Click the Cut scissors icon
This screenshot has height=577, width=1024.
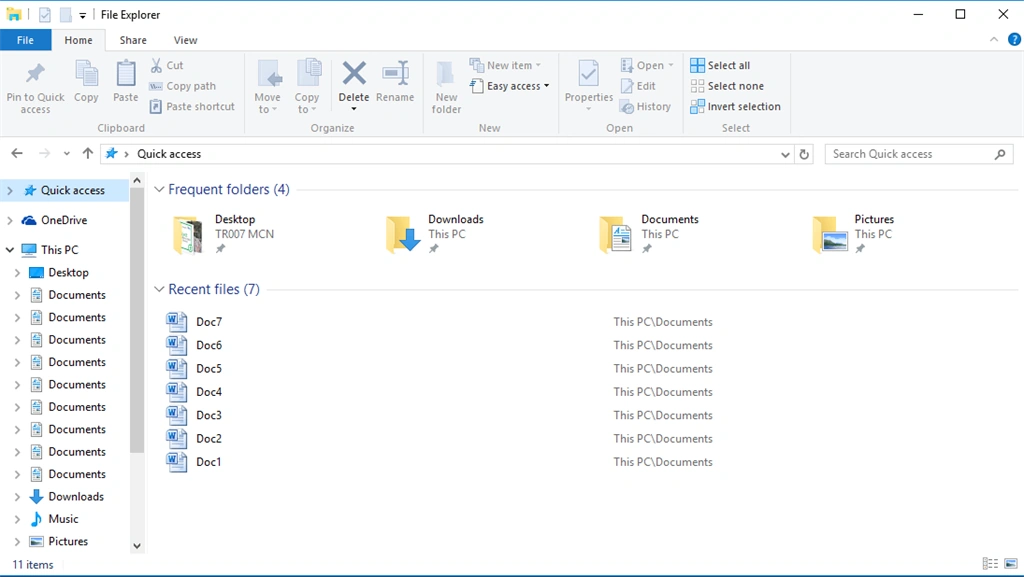coord(156,65)
